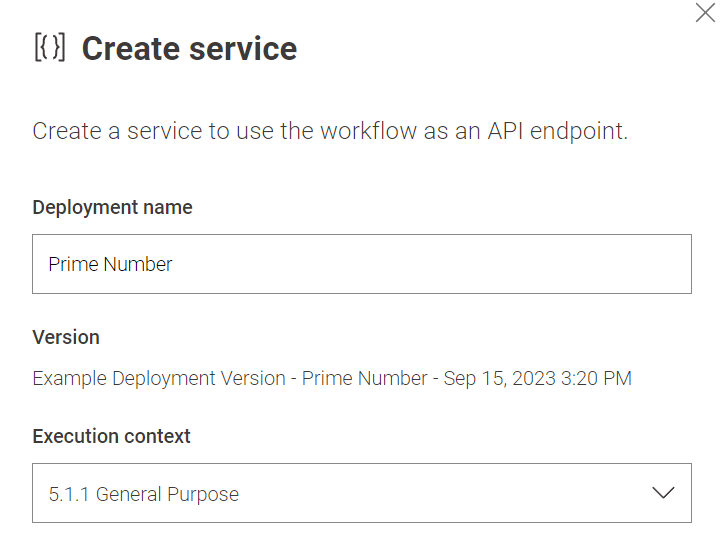
Task: Close the Create service dialog
Action: (705, 13)
